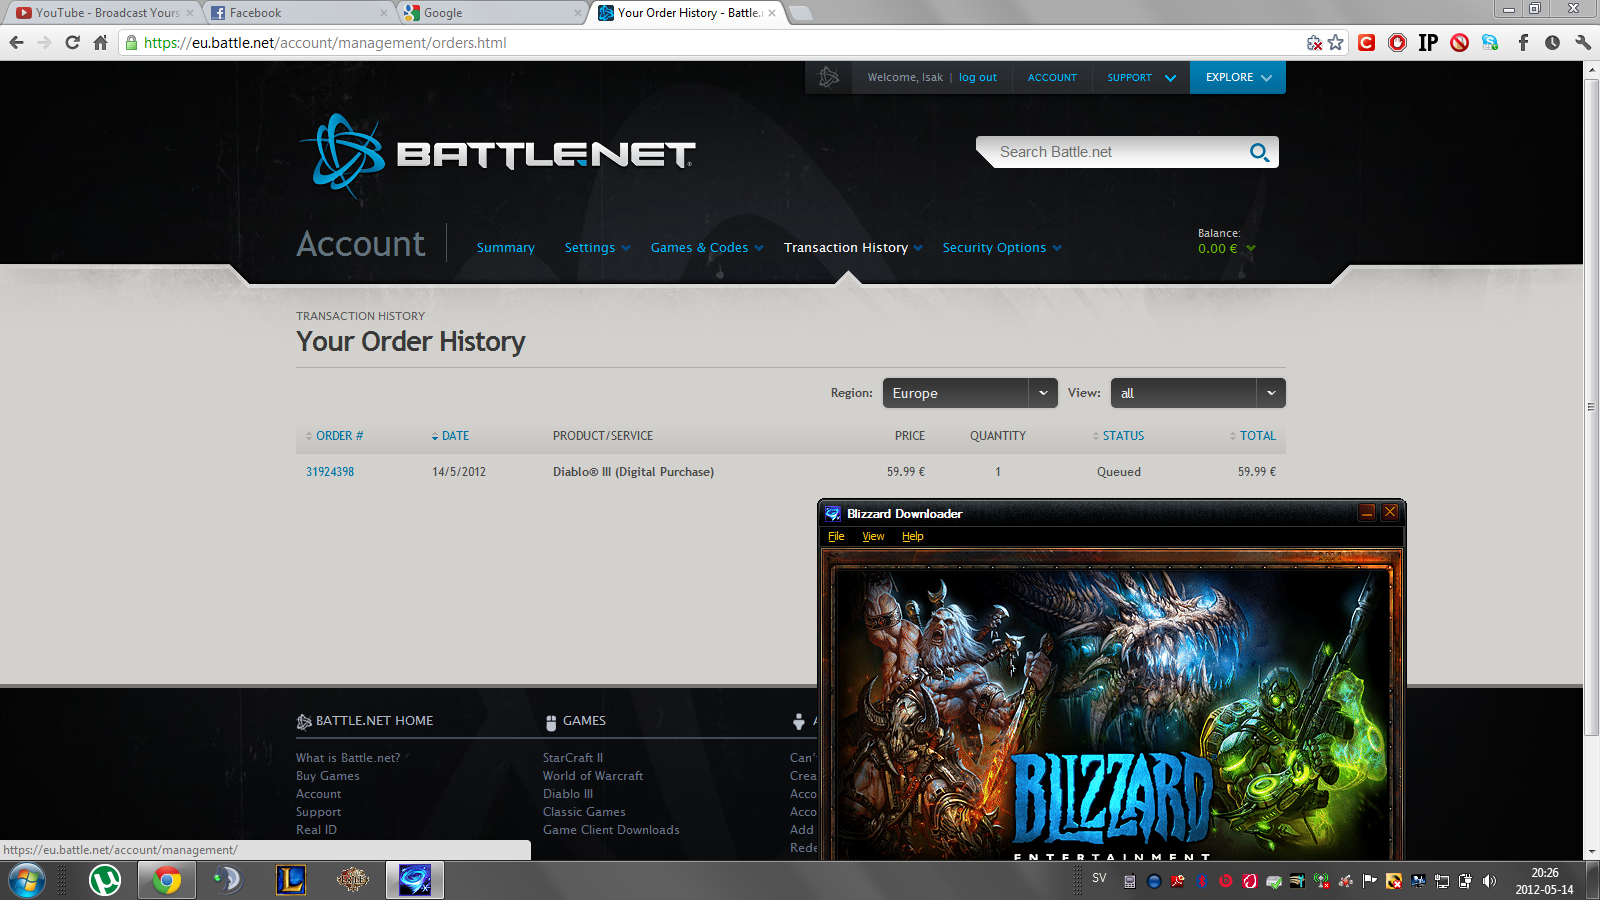Open the Summary tab
The image size is (1600, 900).
coord(505,248)
